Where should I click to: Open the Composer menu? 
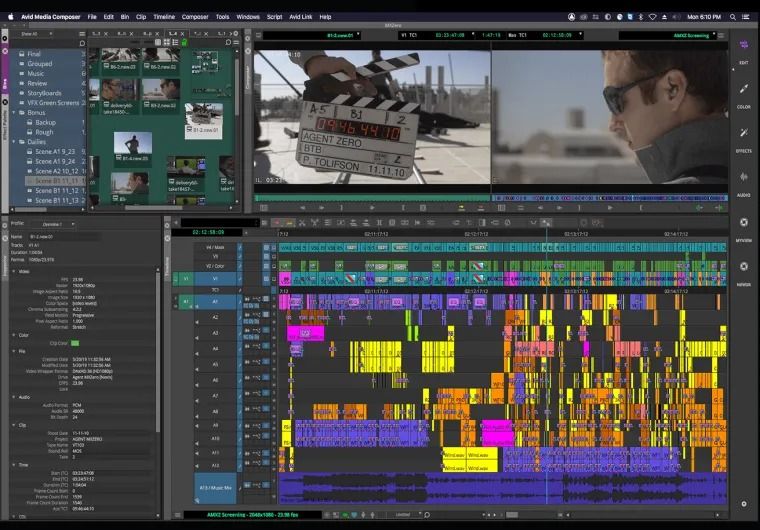tap(195, 17)
